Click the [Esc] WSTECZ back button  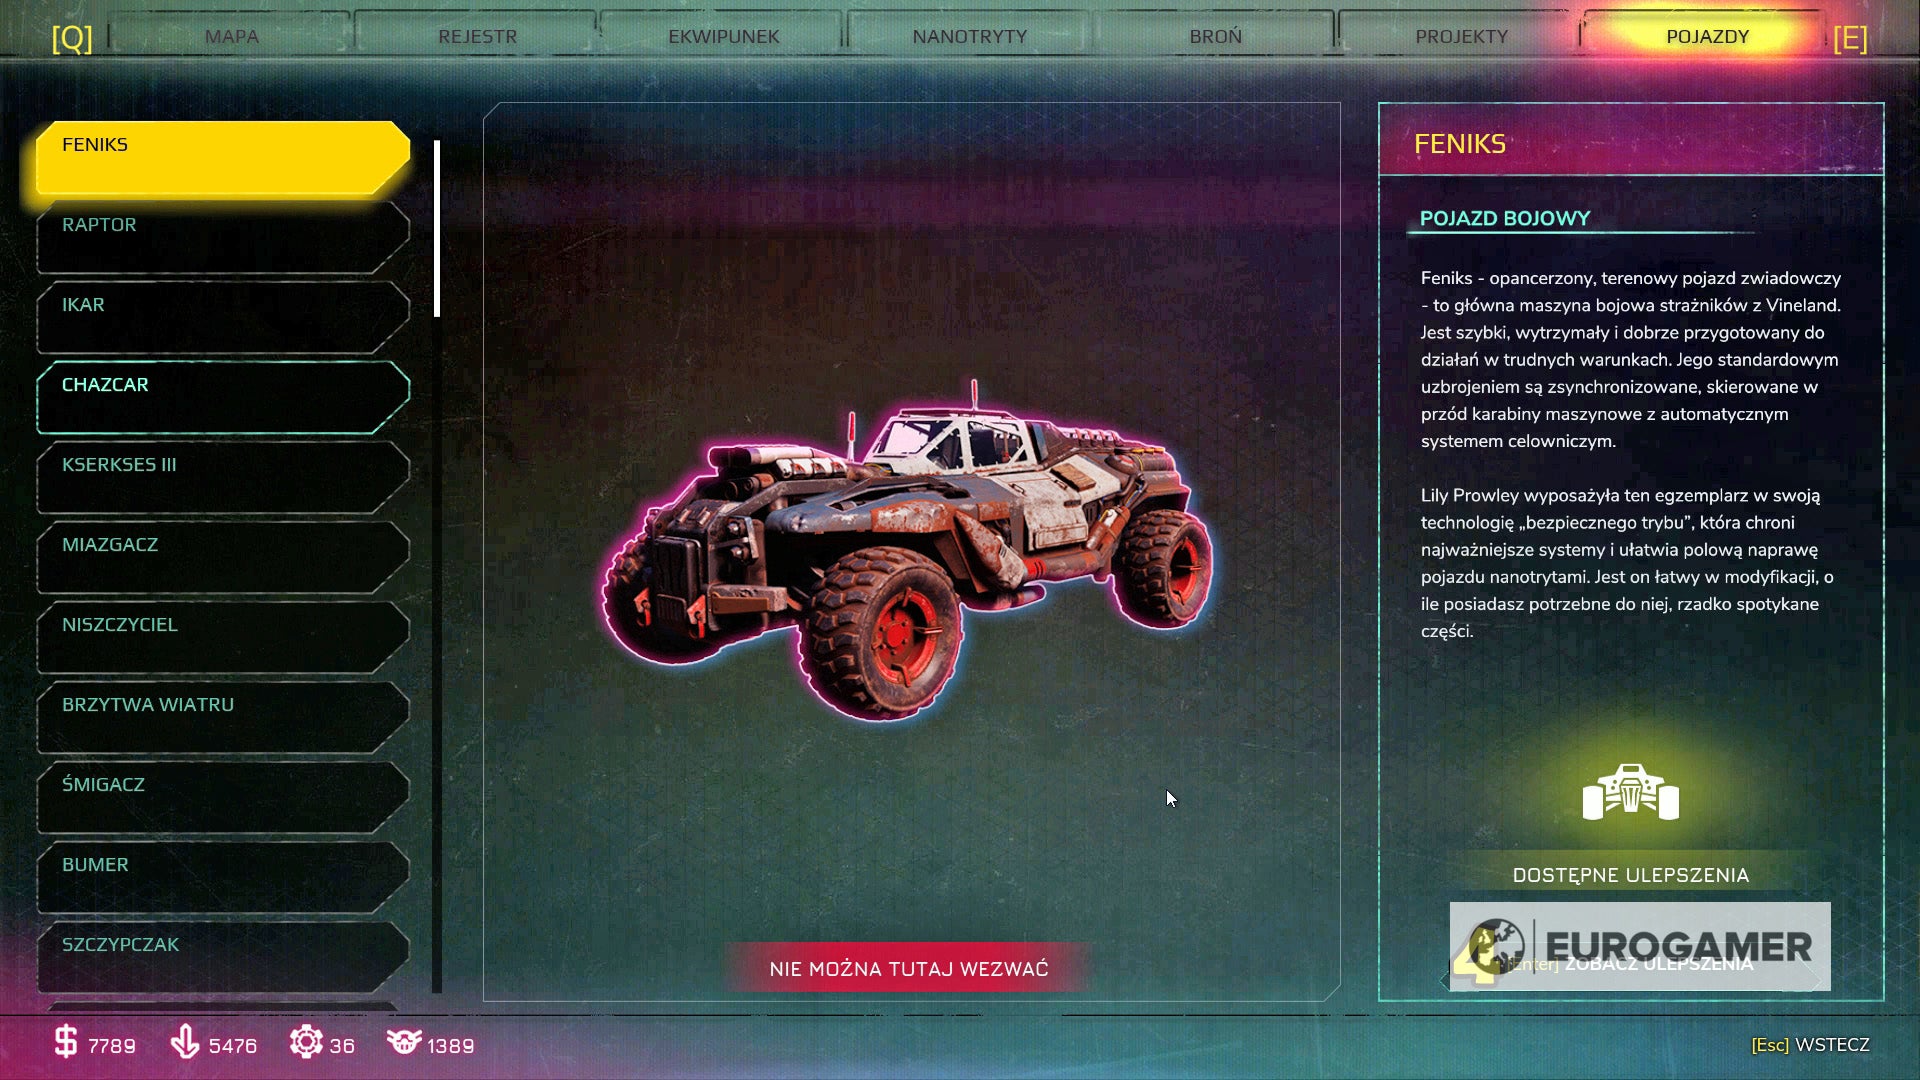[1810, 1045]
